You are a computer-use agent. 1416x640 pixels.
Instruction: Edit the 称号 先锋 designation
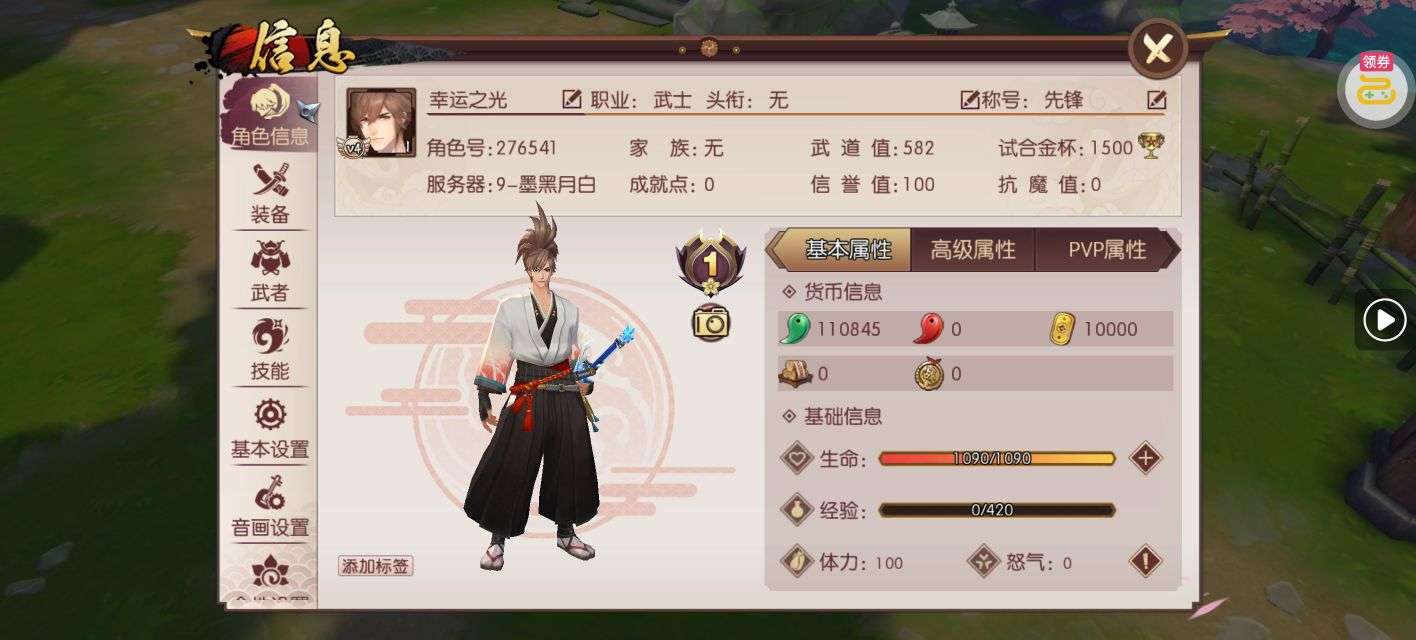[1157, 99]
